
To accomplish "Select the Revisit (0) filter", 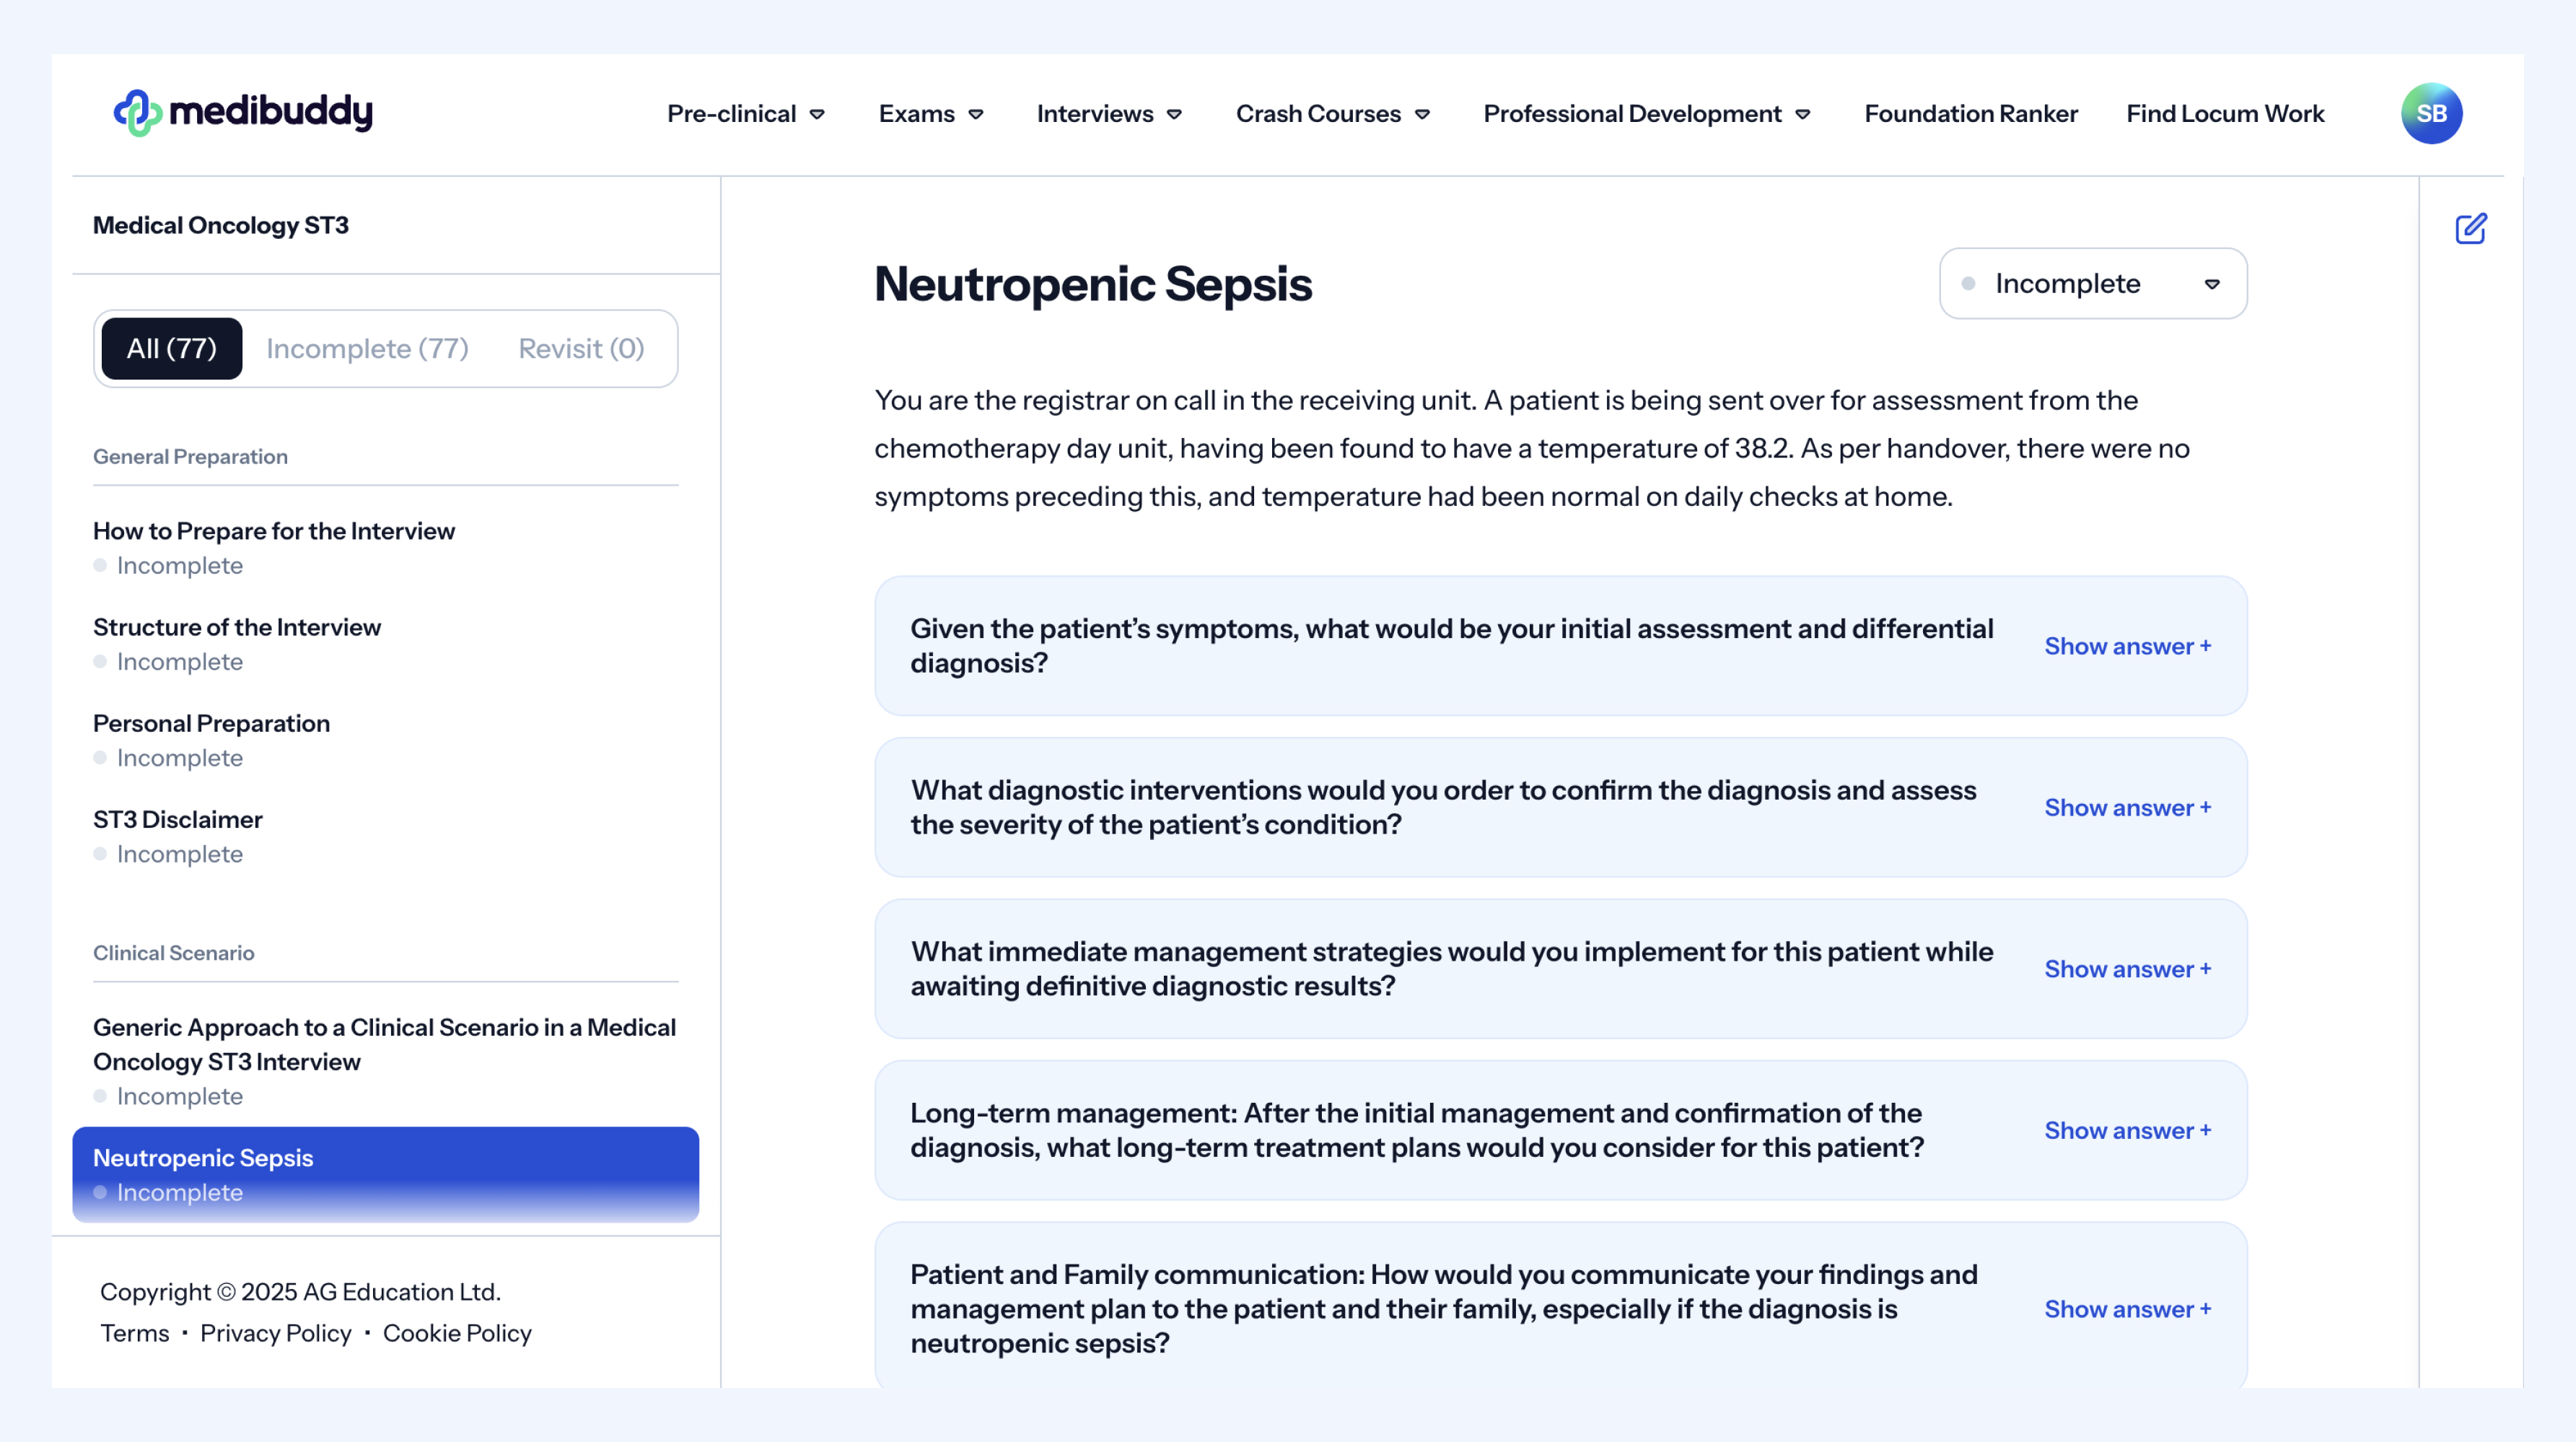I will click(581, 348).
